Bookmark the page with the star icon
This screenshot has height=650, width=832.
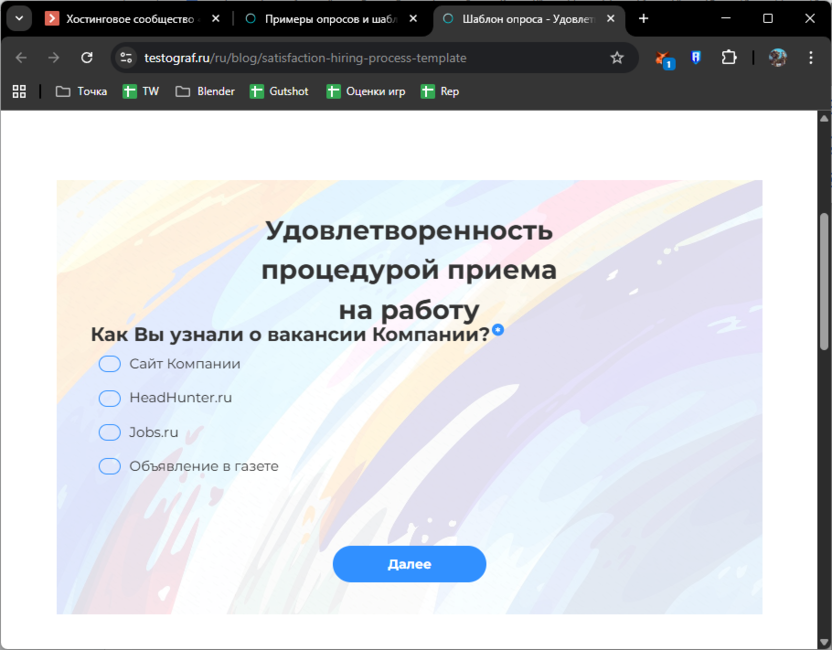pyautogui.click(x=618, y=57)
